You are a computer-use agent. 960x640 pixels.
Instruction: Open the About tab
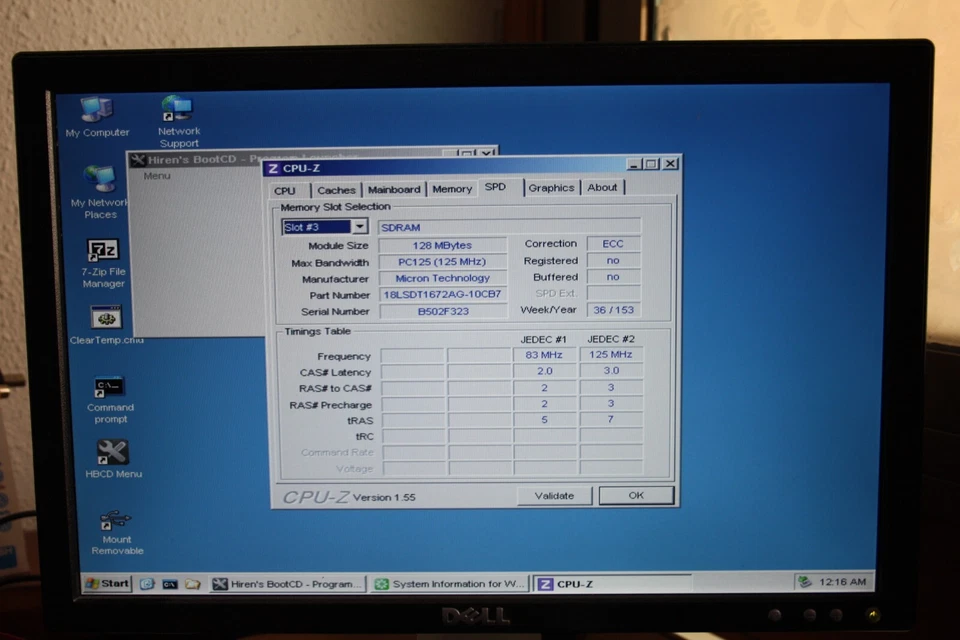point(602,187)
